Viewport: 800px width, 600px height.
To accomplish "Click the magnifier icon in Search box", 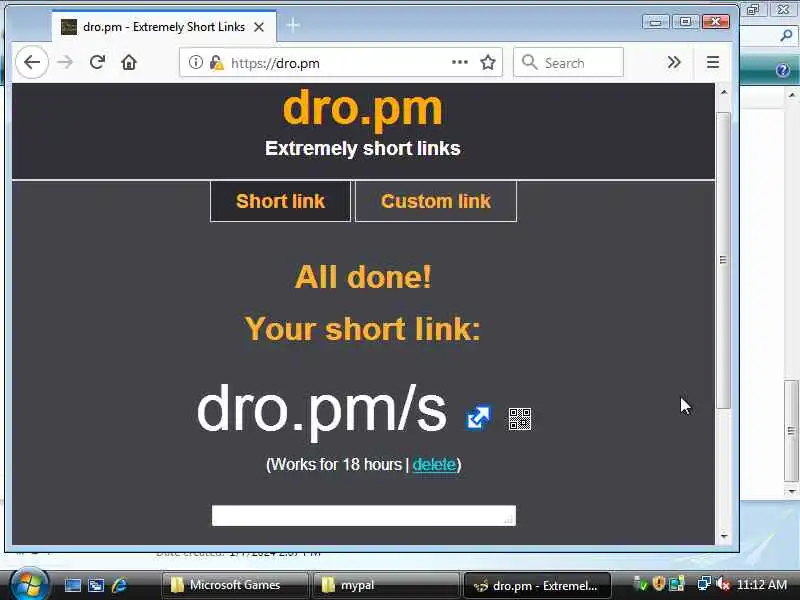I will pos(530,62).
